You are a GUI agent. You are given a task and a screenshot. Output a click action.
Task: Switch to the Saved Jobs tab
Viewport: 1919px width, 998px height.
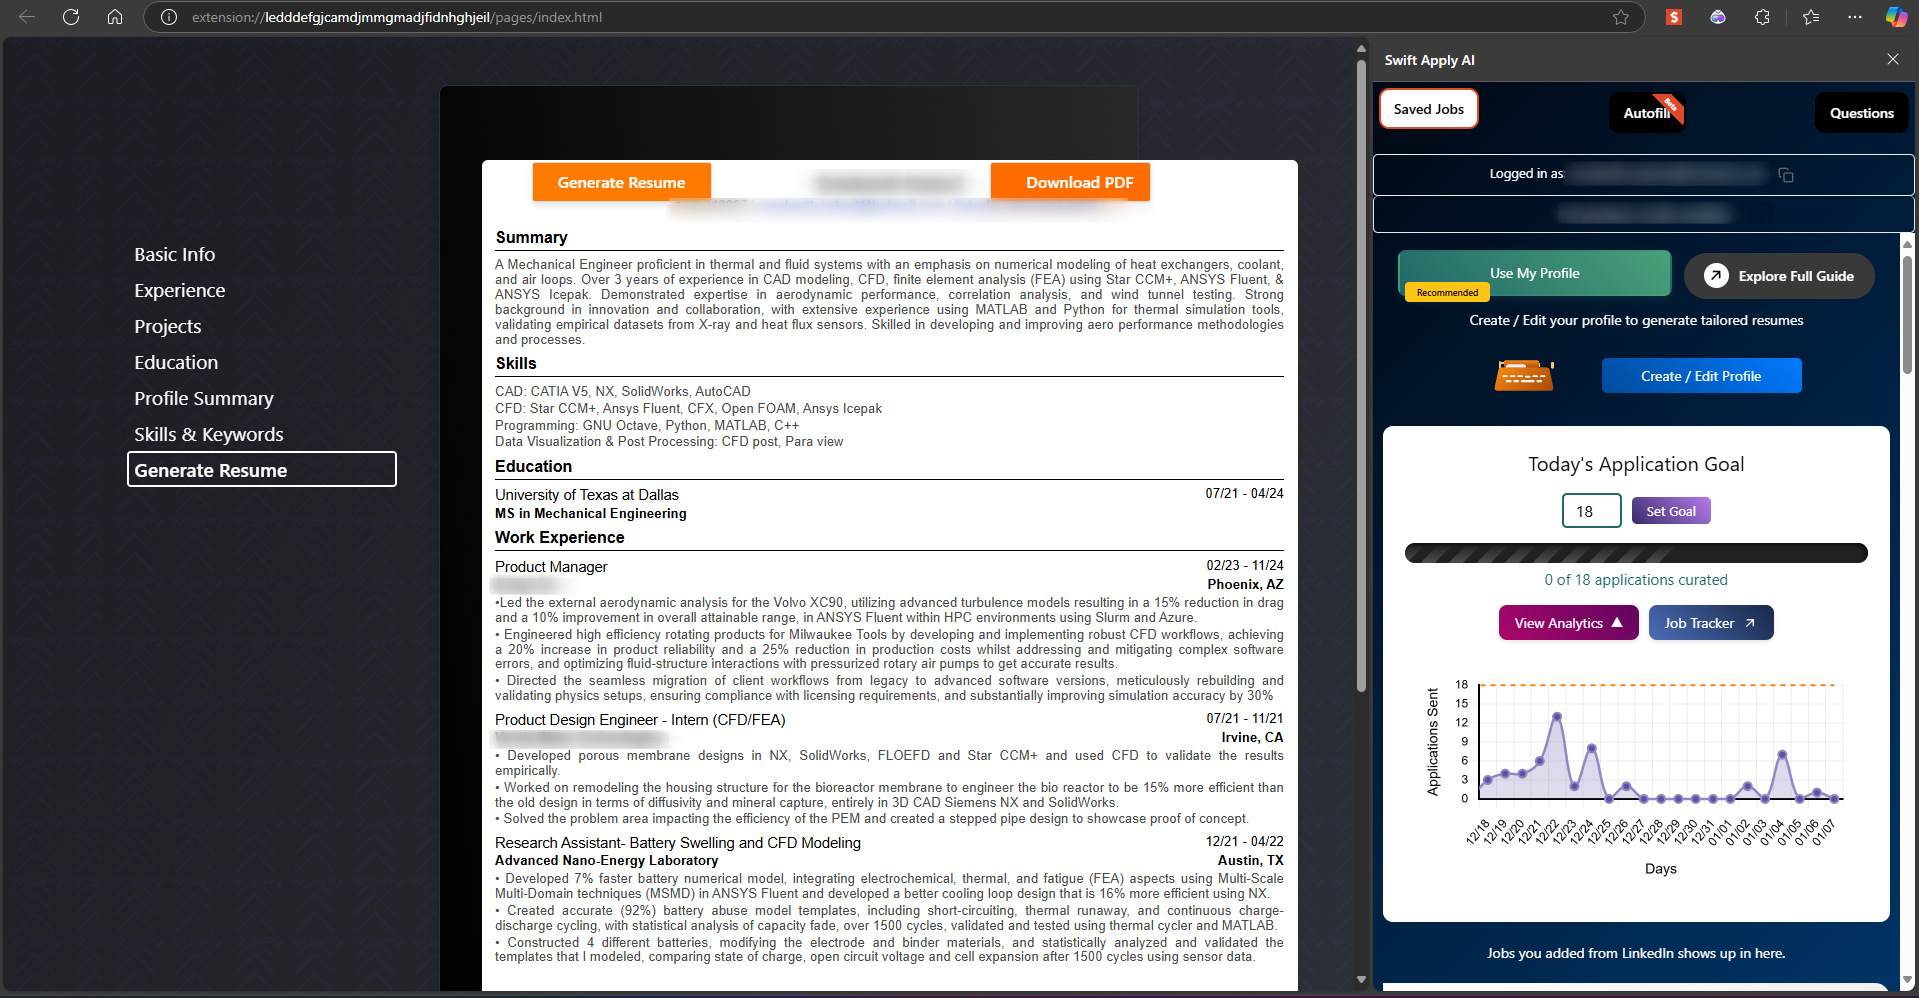coord(1428,109)
